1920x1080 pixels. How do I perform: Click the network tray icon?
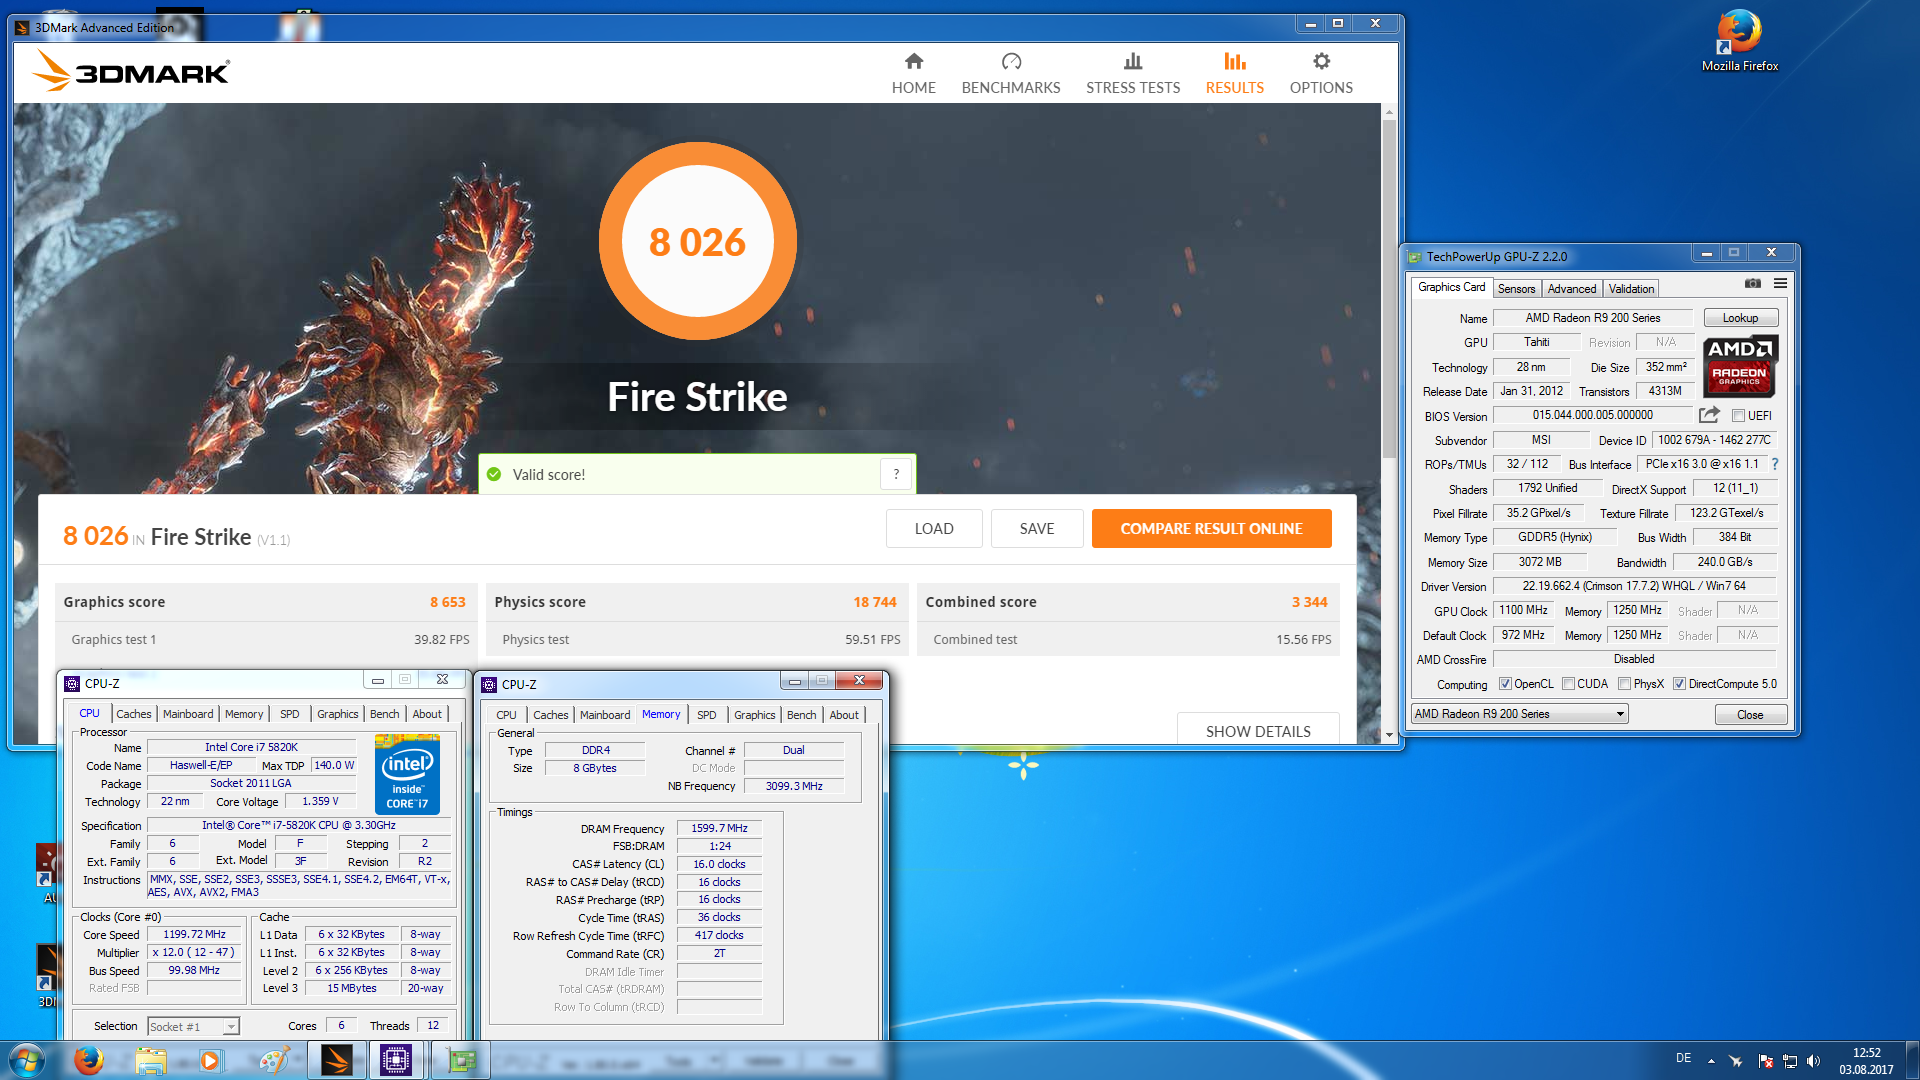(x=1790, y=1061)
